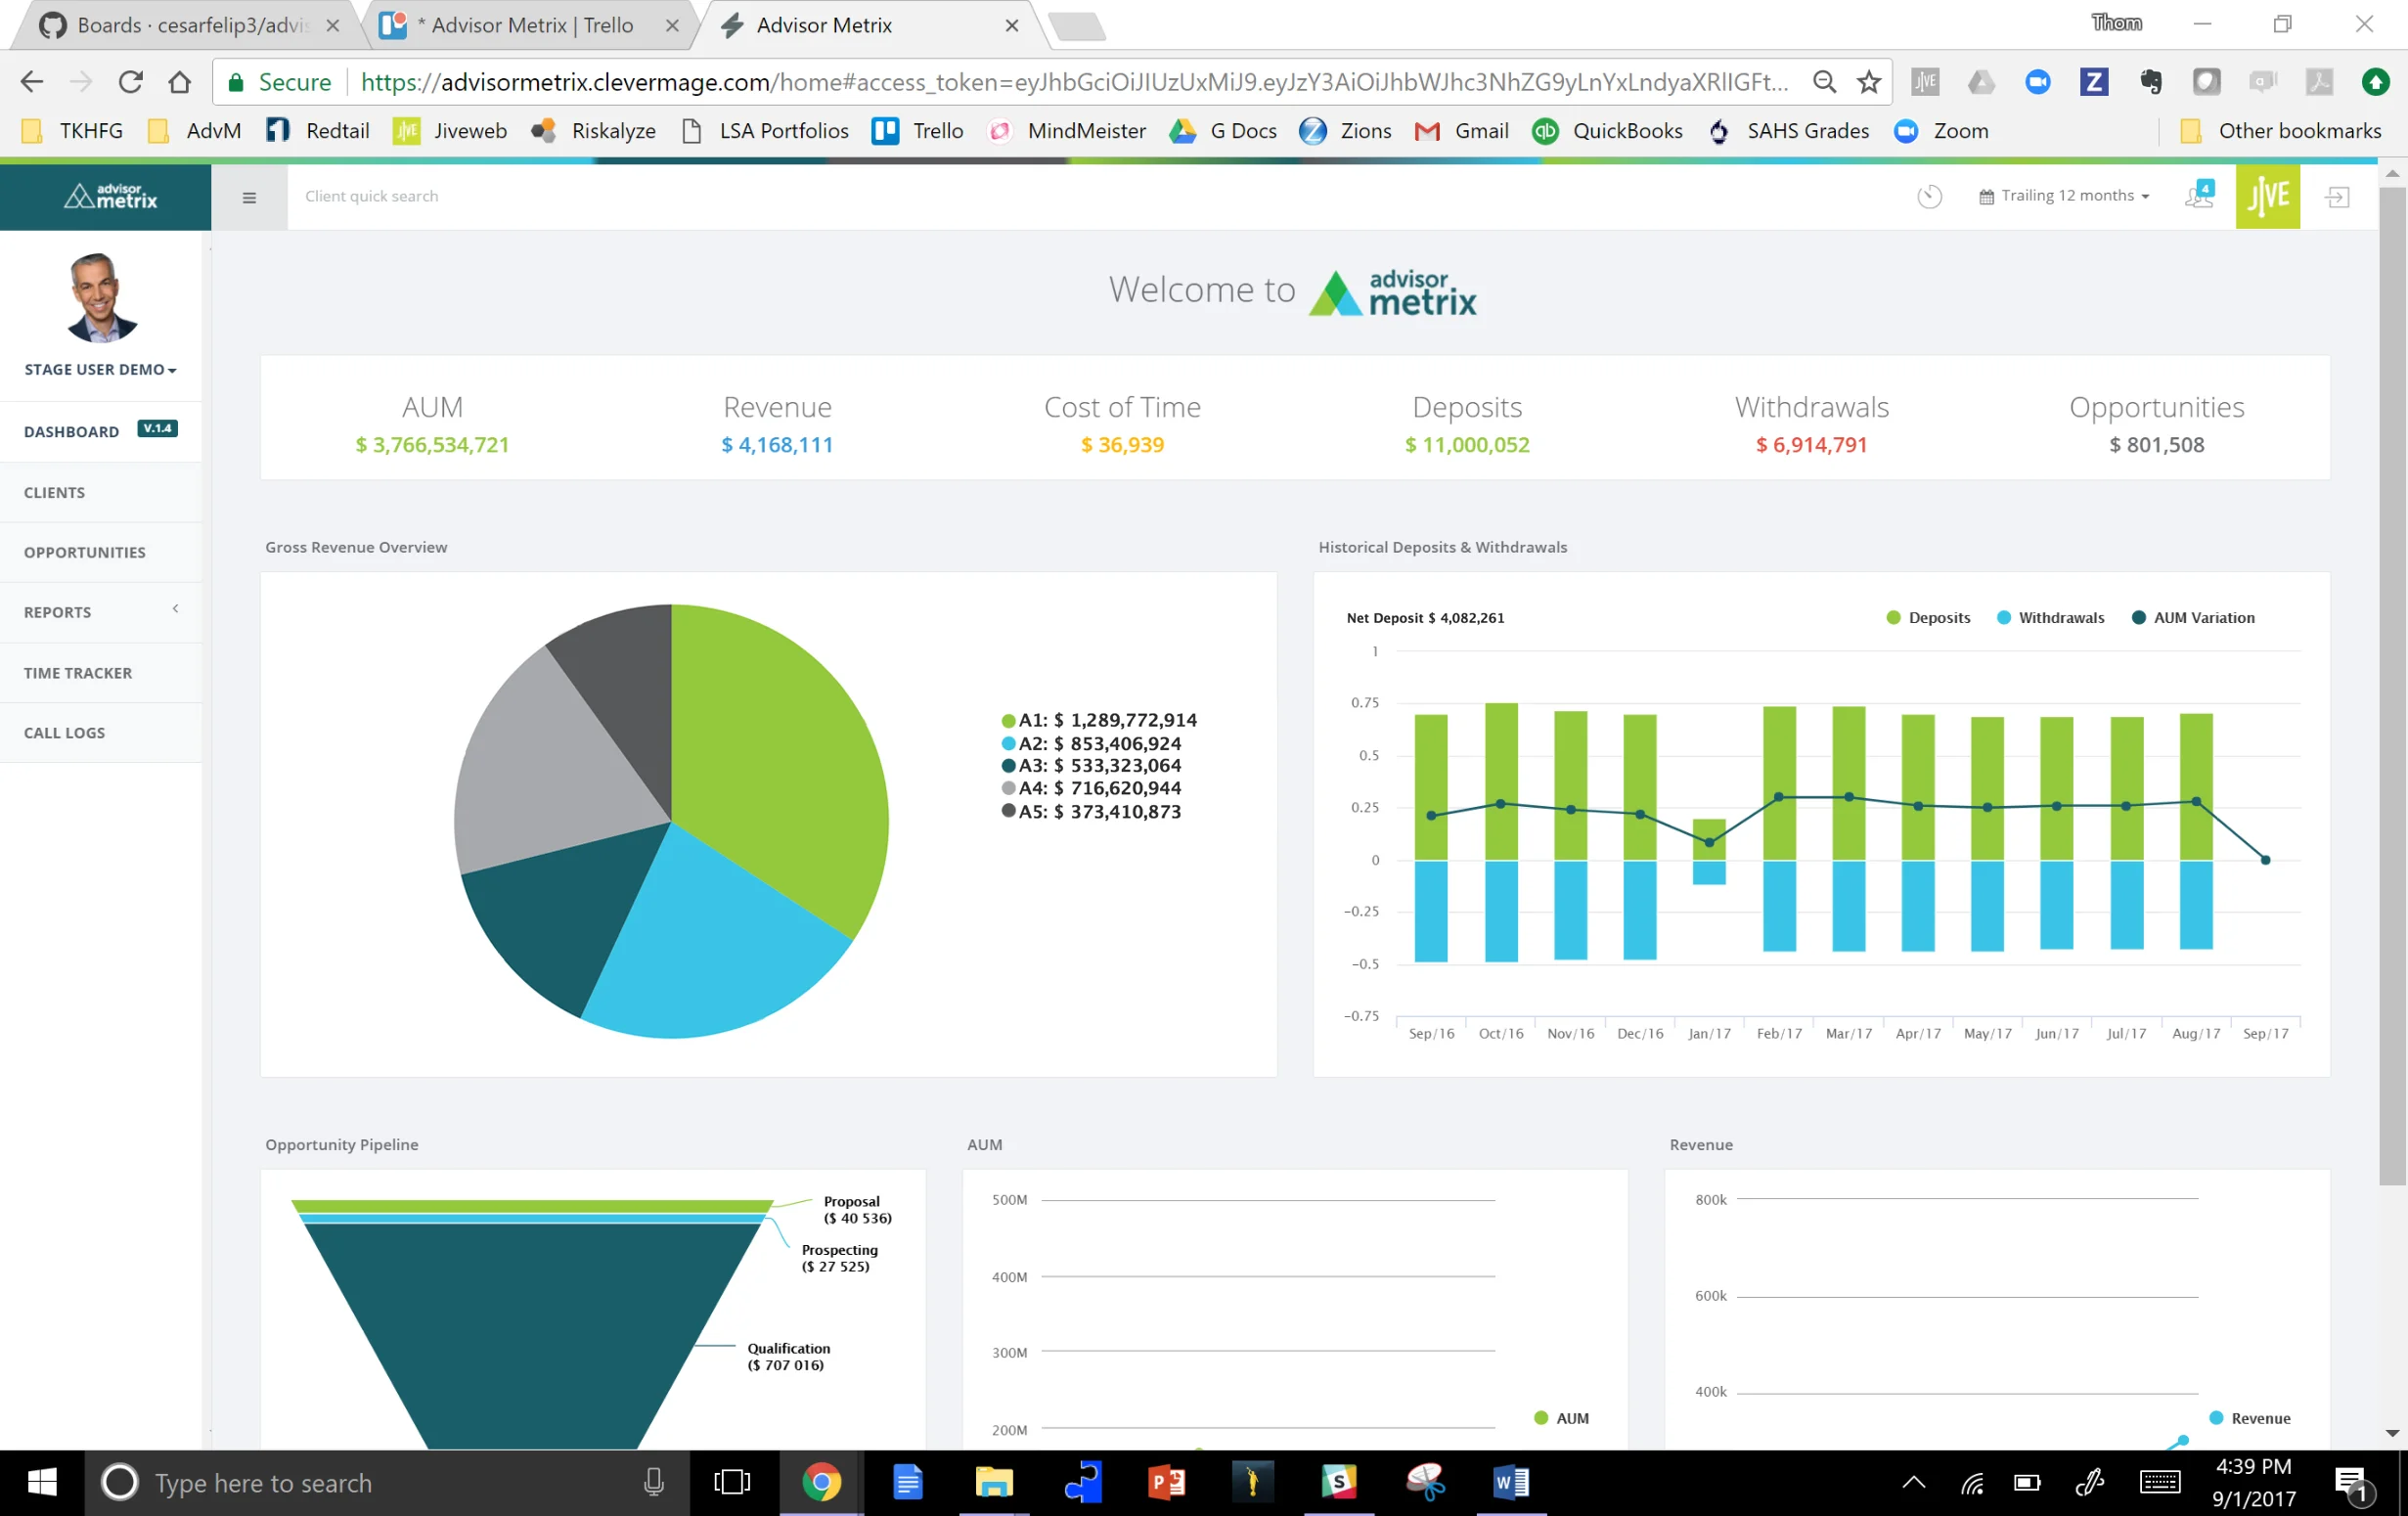Toggle A4 slice in pie legend
The image size is (2408, 1516).
tap(1091, 788)
